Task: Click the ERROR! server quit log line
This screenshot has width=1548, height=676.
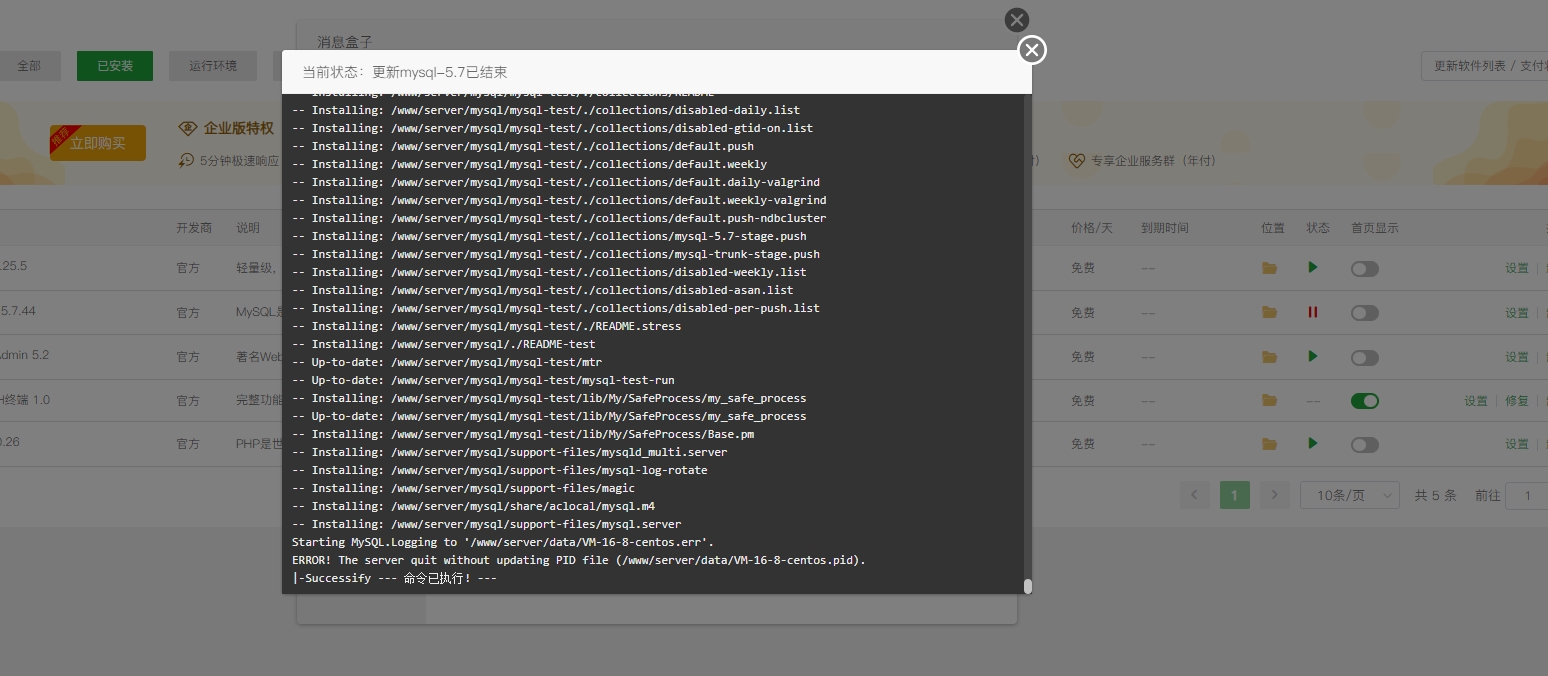Action: click(579, 560)
